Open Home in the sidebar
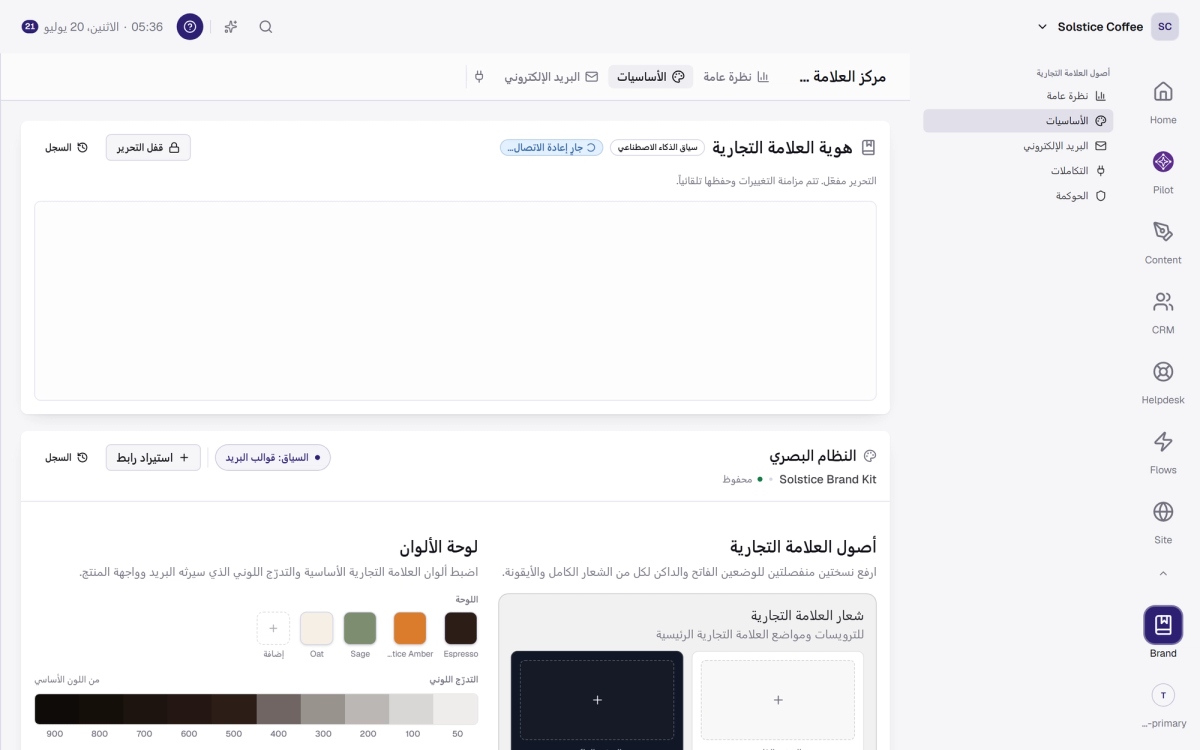The height and width of the screenshot is (750, 1200). click(x=1163, y=100)
